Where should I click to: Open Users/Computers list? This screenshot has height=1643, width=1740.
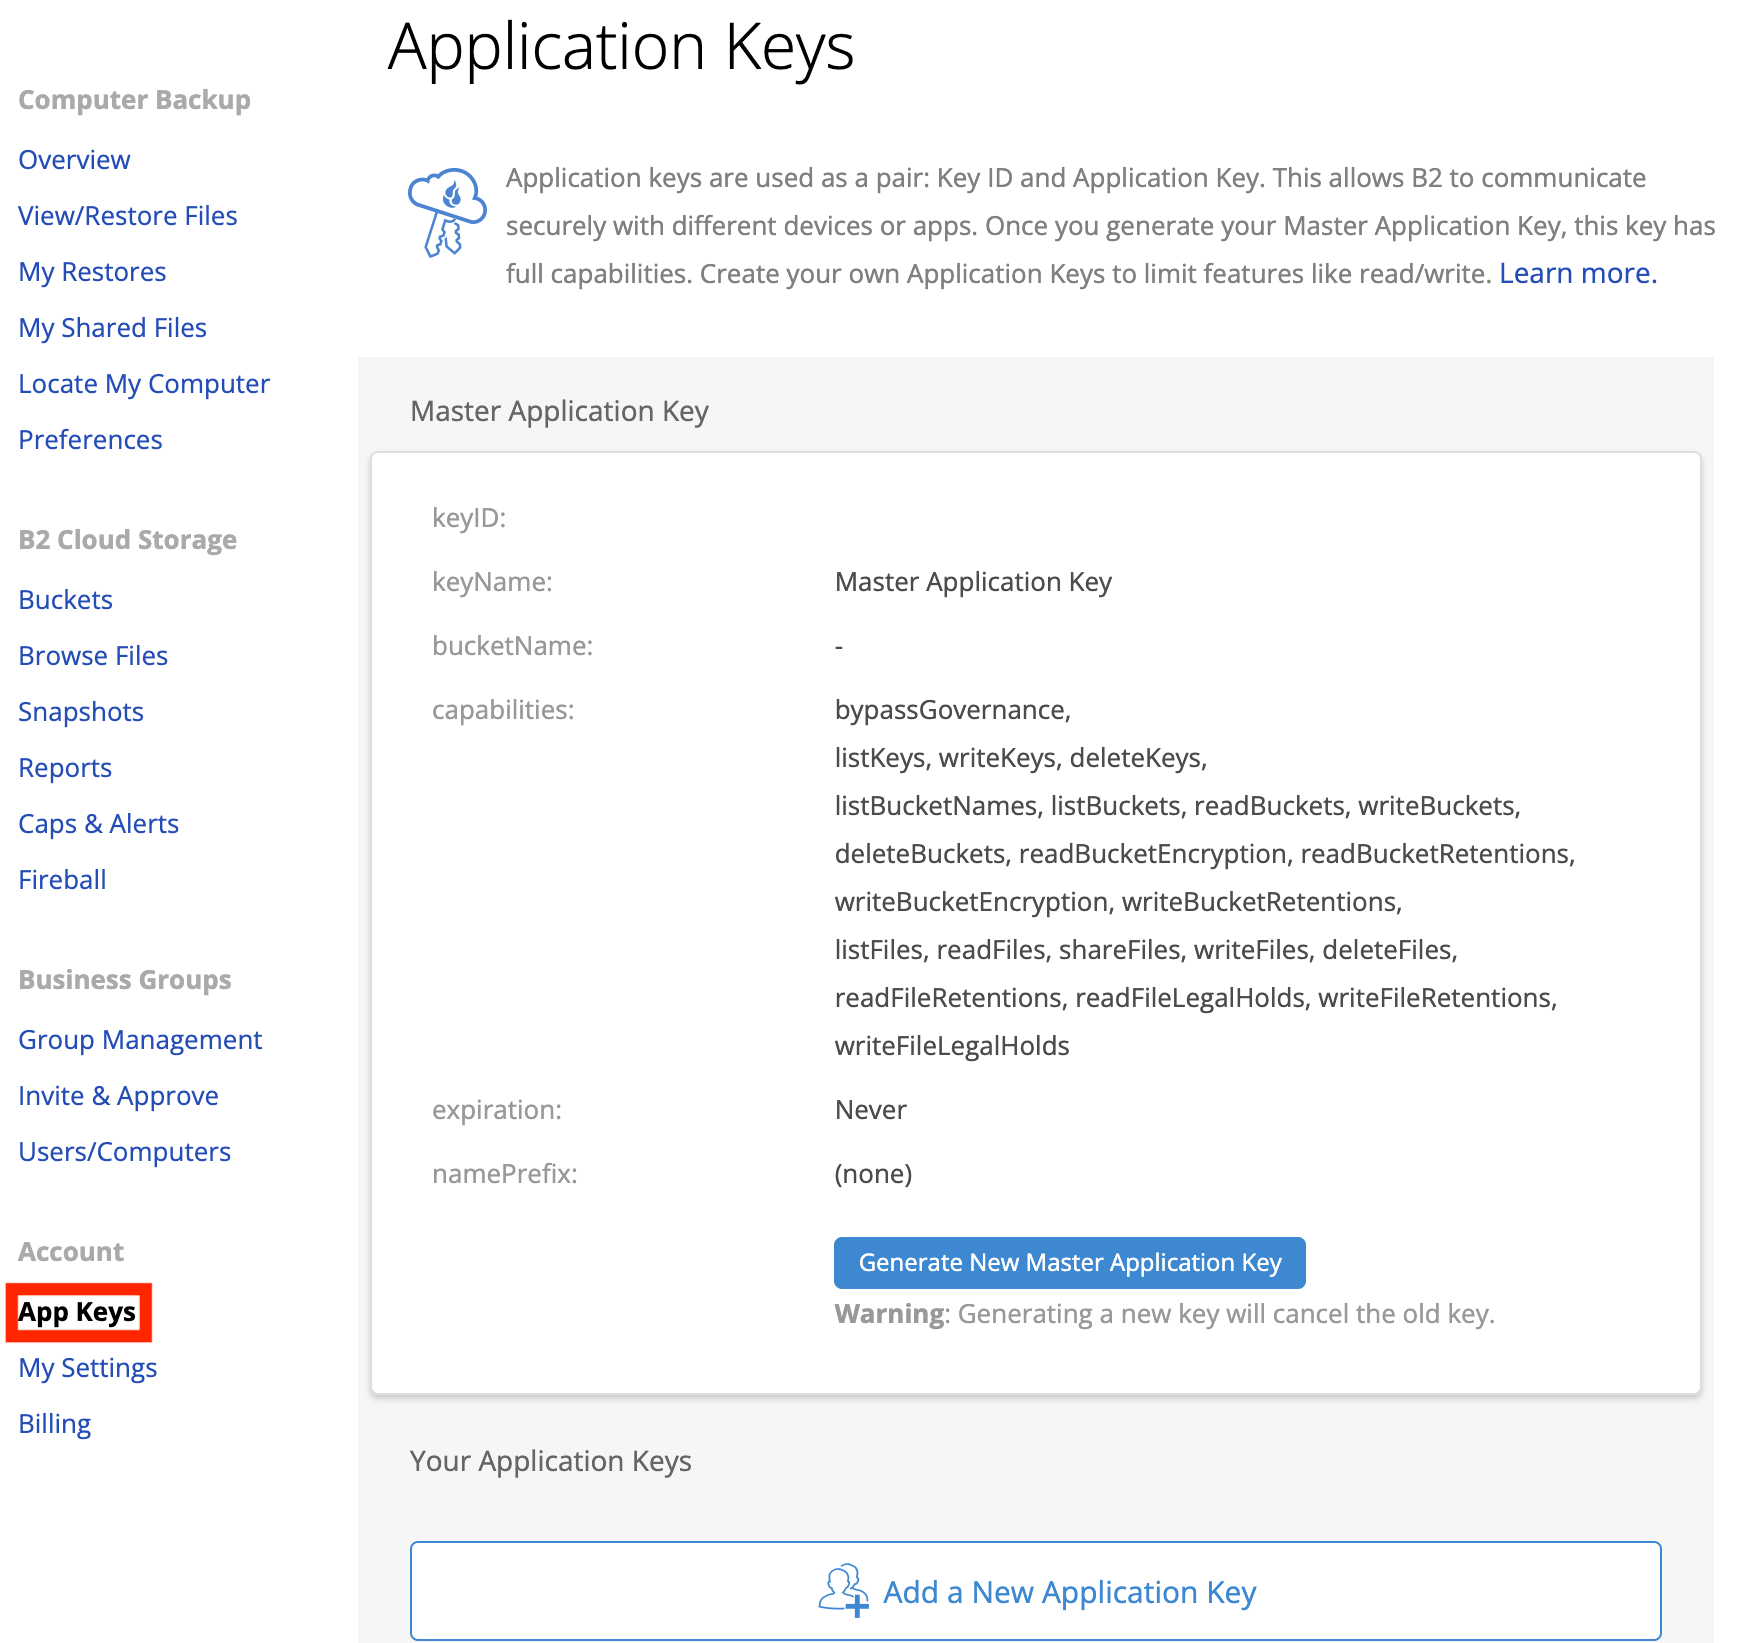click(124, 1152)
